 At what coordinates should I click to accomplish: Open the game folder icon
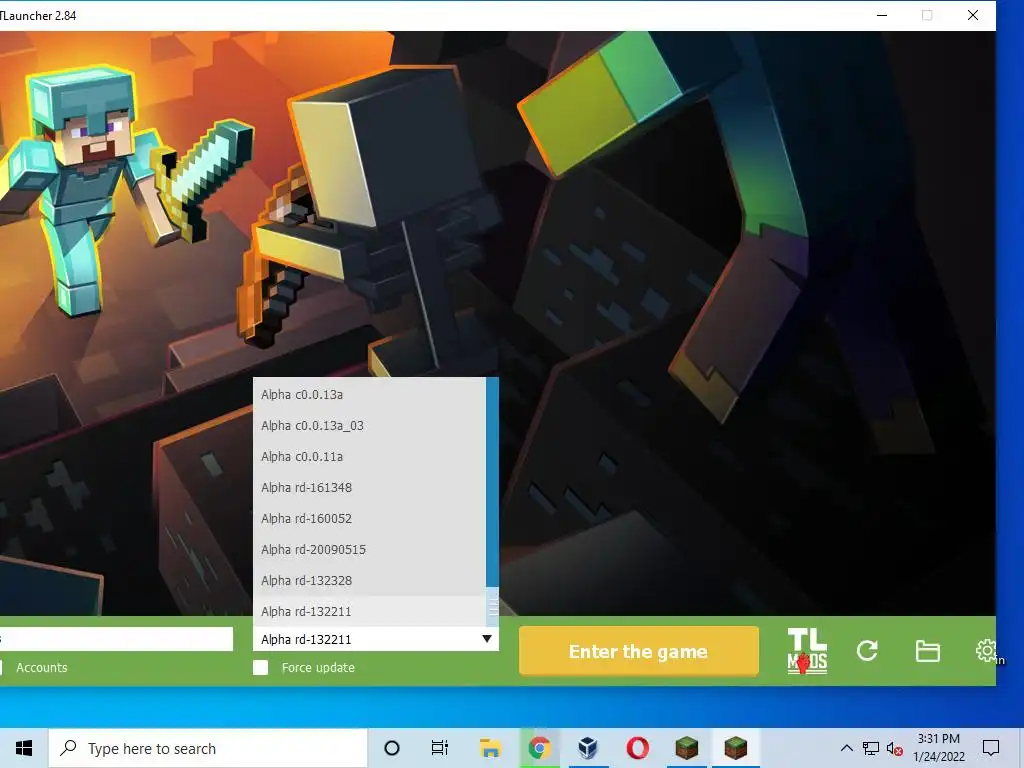tap(927, 650)
